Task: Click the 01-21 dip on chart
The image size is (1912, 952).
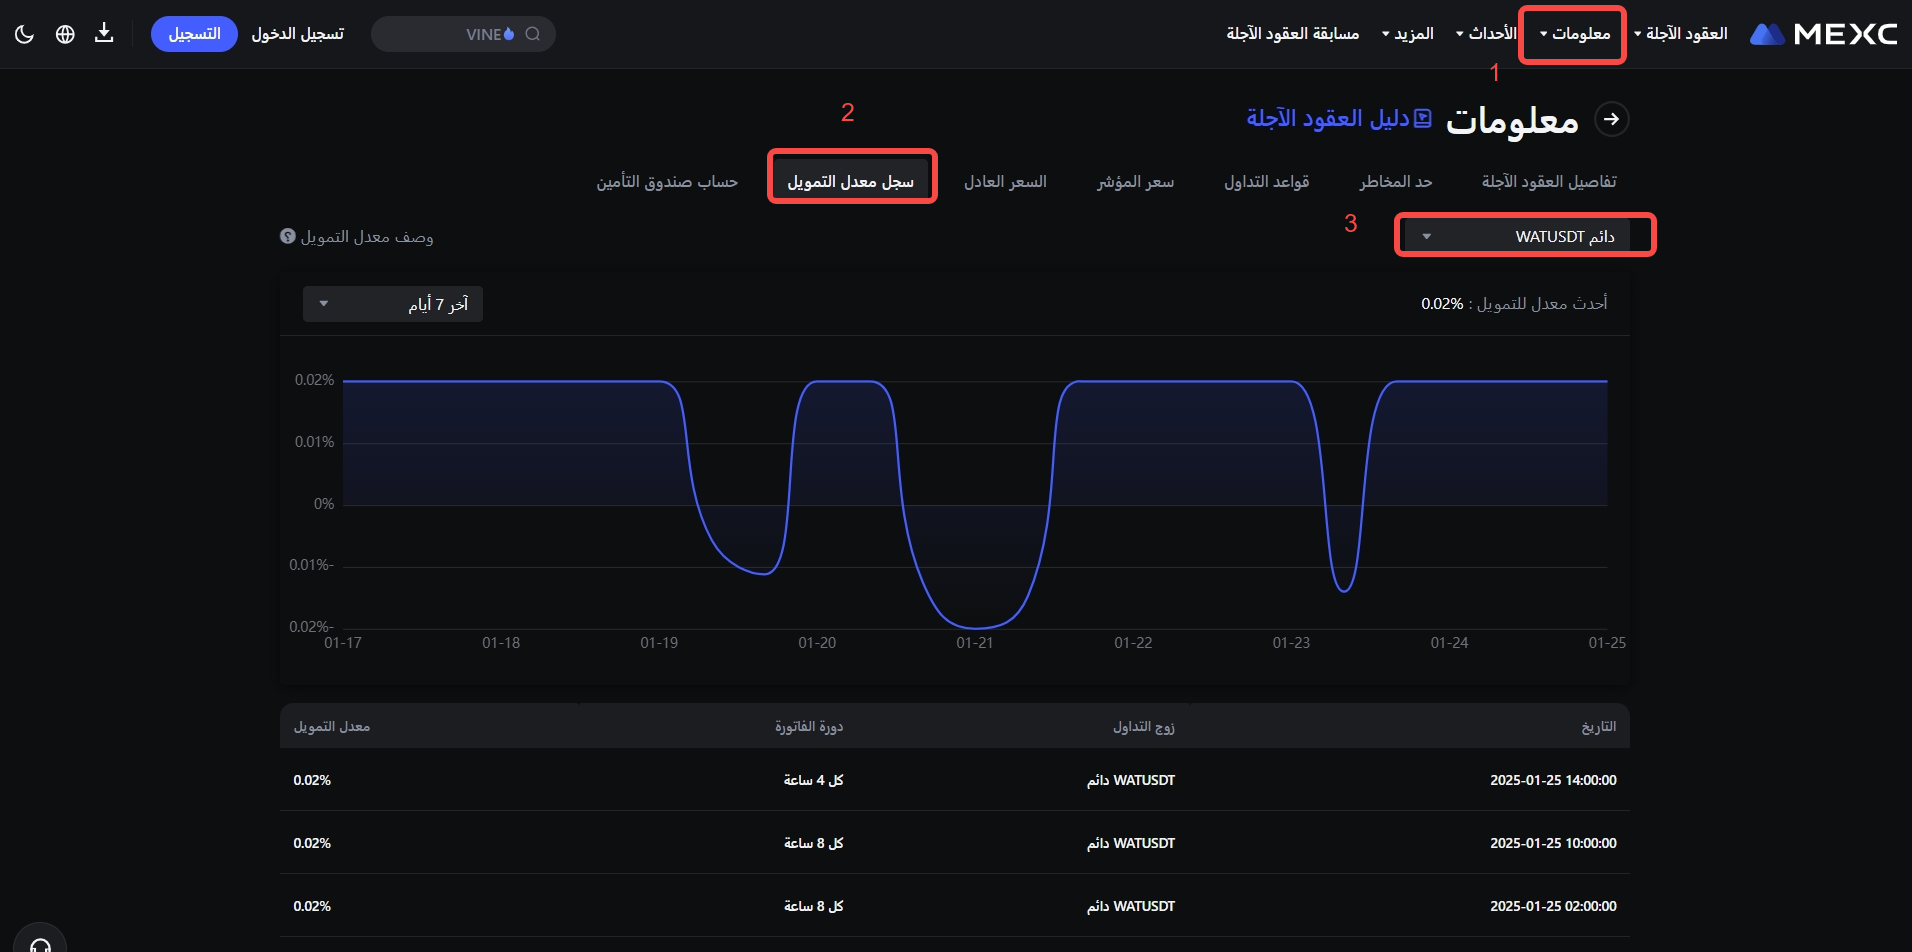Action: point(976,627)
